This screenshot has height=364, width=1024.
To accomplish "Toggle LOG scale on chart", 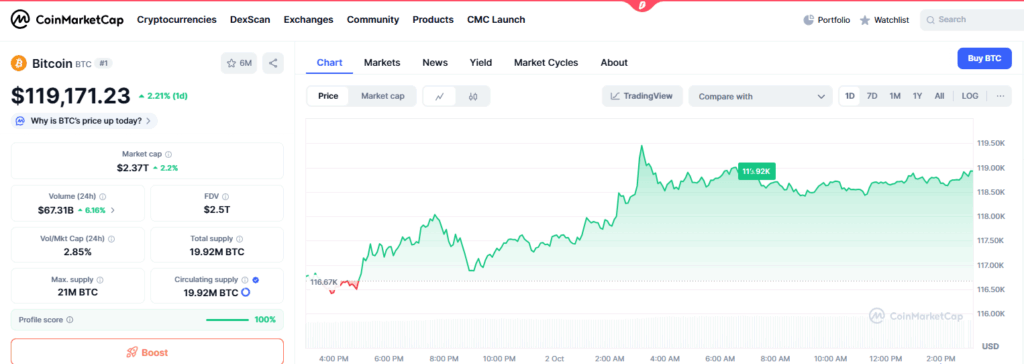I will coord(970,96).
